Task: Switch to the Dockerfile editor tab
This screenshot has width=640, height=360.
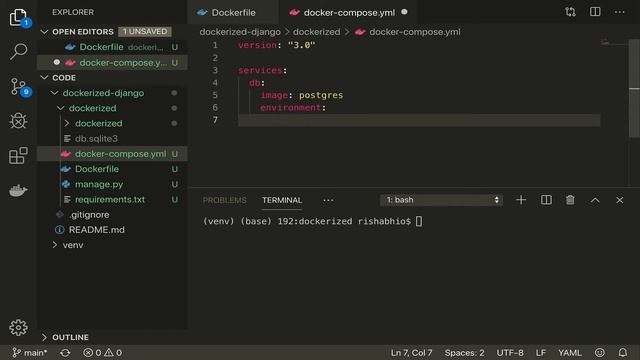Action: [x=233, y=12]
